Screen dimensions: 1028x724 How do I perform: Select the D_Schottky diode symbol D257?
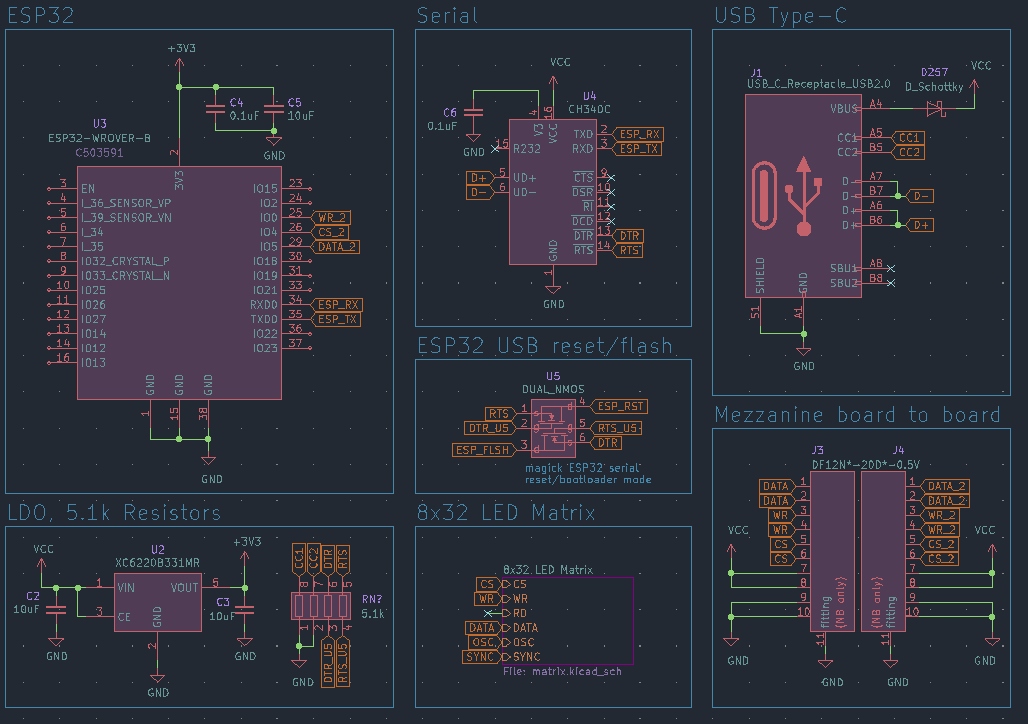(x=936, y=108)
